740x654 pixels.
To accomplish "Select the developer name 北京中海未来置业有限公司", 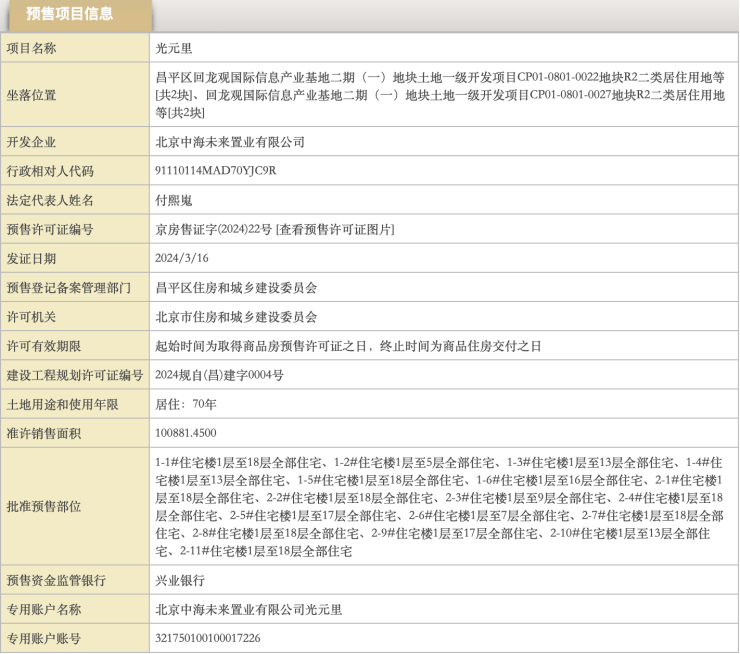I will pyautogui.click(x=230, y=142).
